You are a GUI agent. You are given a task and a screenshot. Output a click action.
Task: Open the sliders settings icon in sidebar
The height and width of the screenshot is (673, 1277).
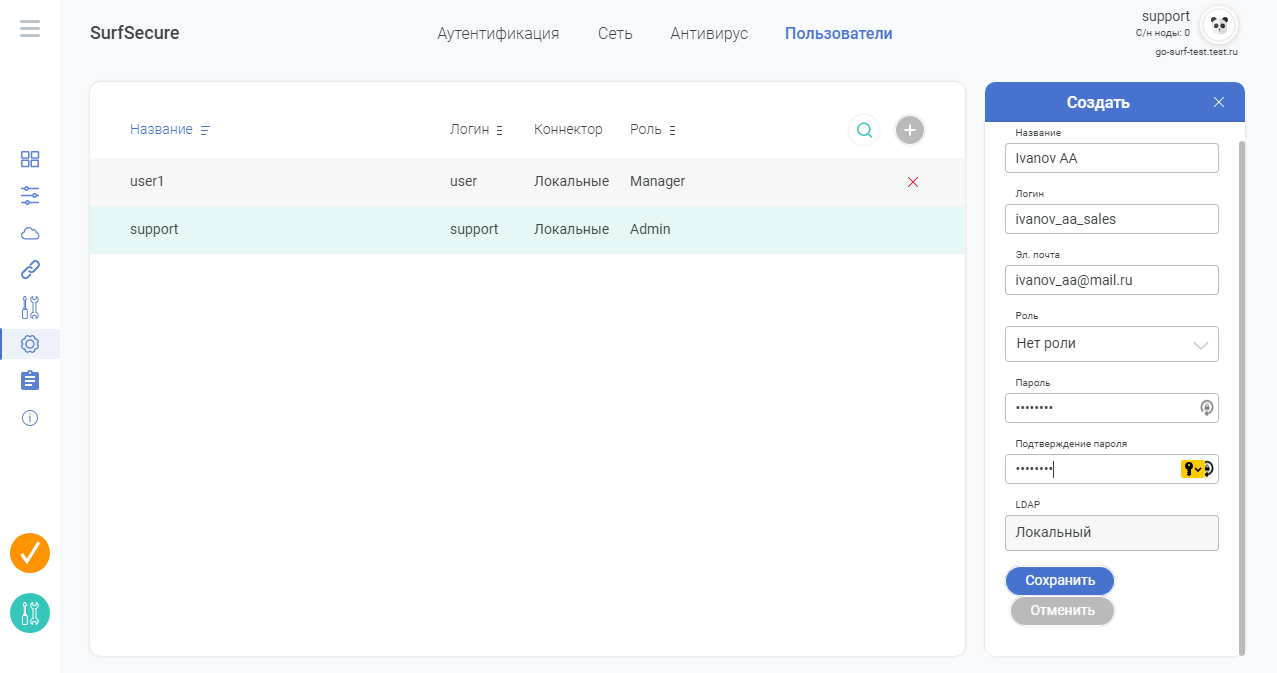(x=30, y=196)
